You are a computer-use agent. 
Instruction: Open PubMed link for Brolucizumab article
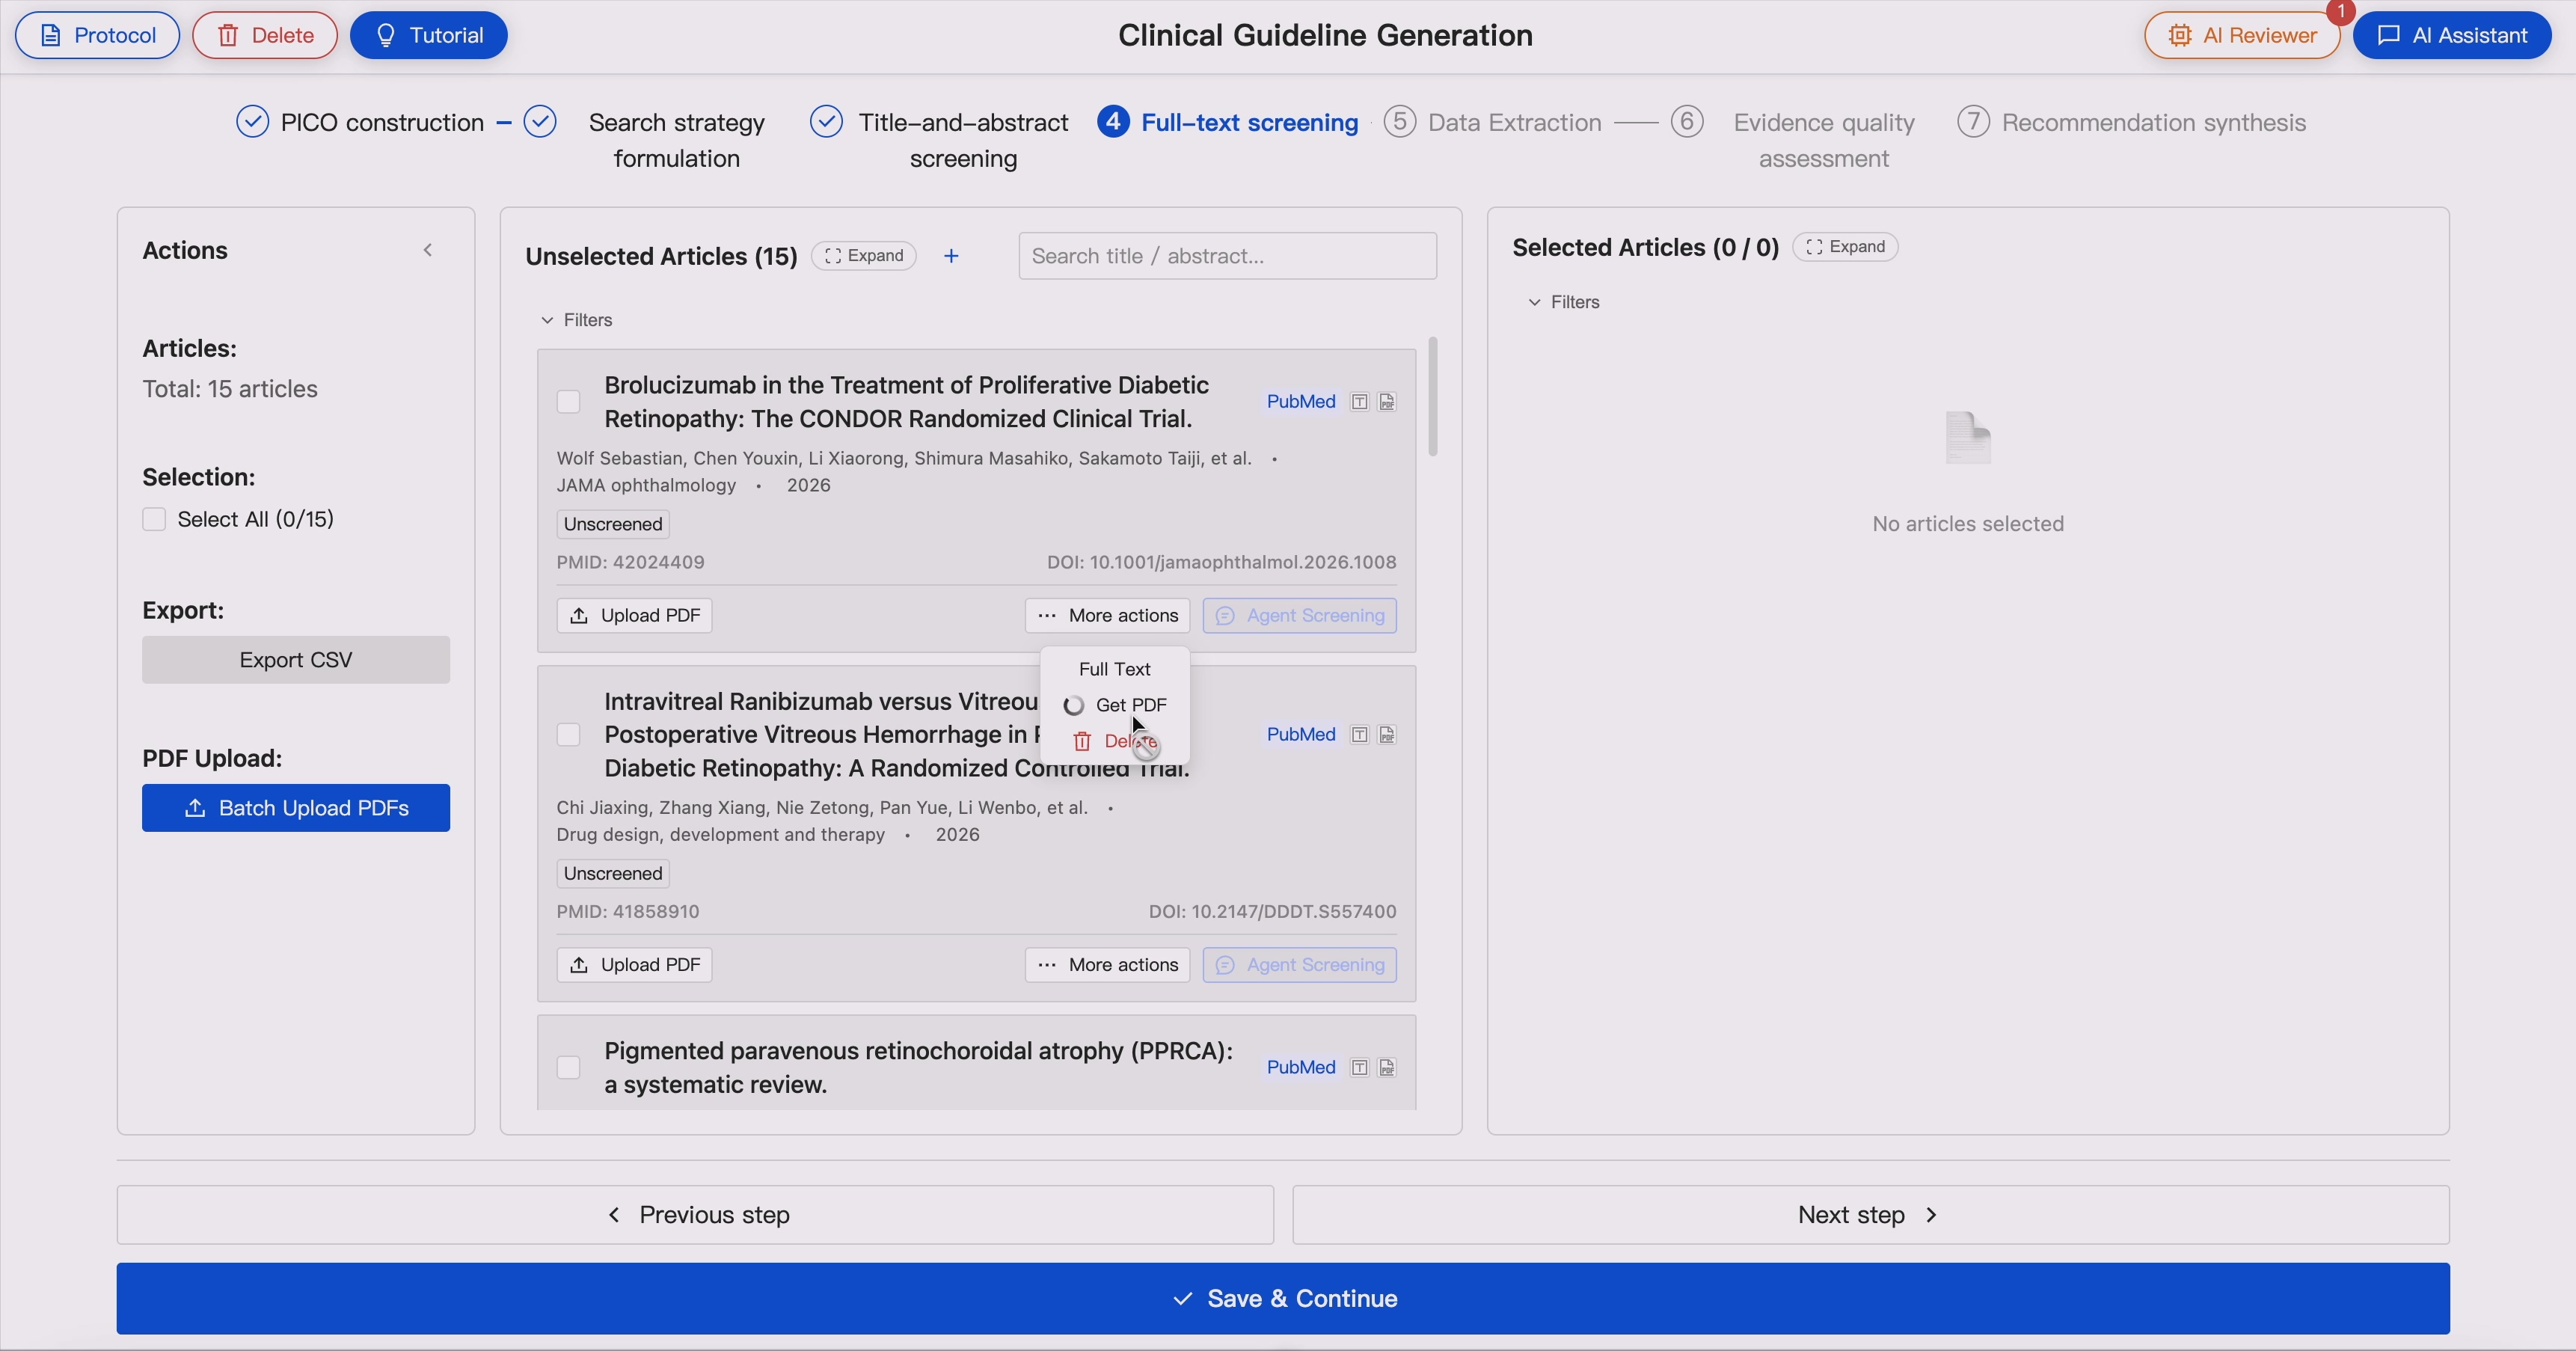[1301, 402]
